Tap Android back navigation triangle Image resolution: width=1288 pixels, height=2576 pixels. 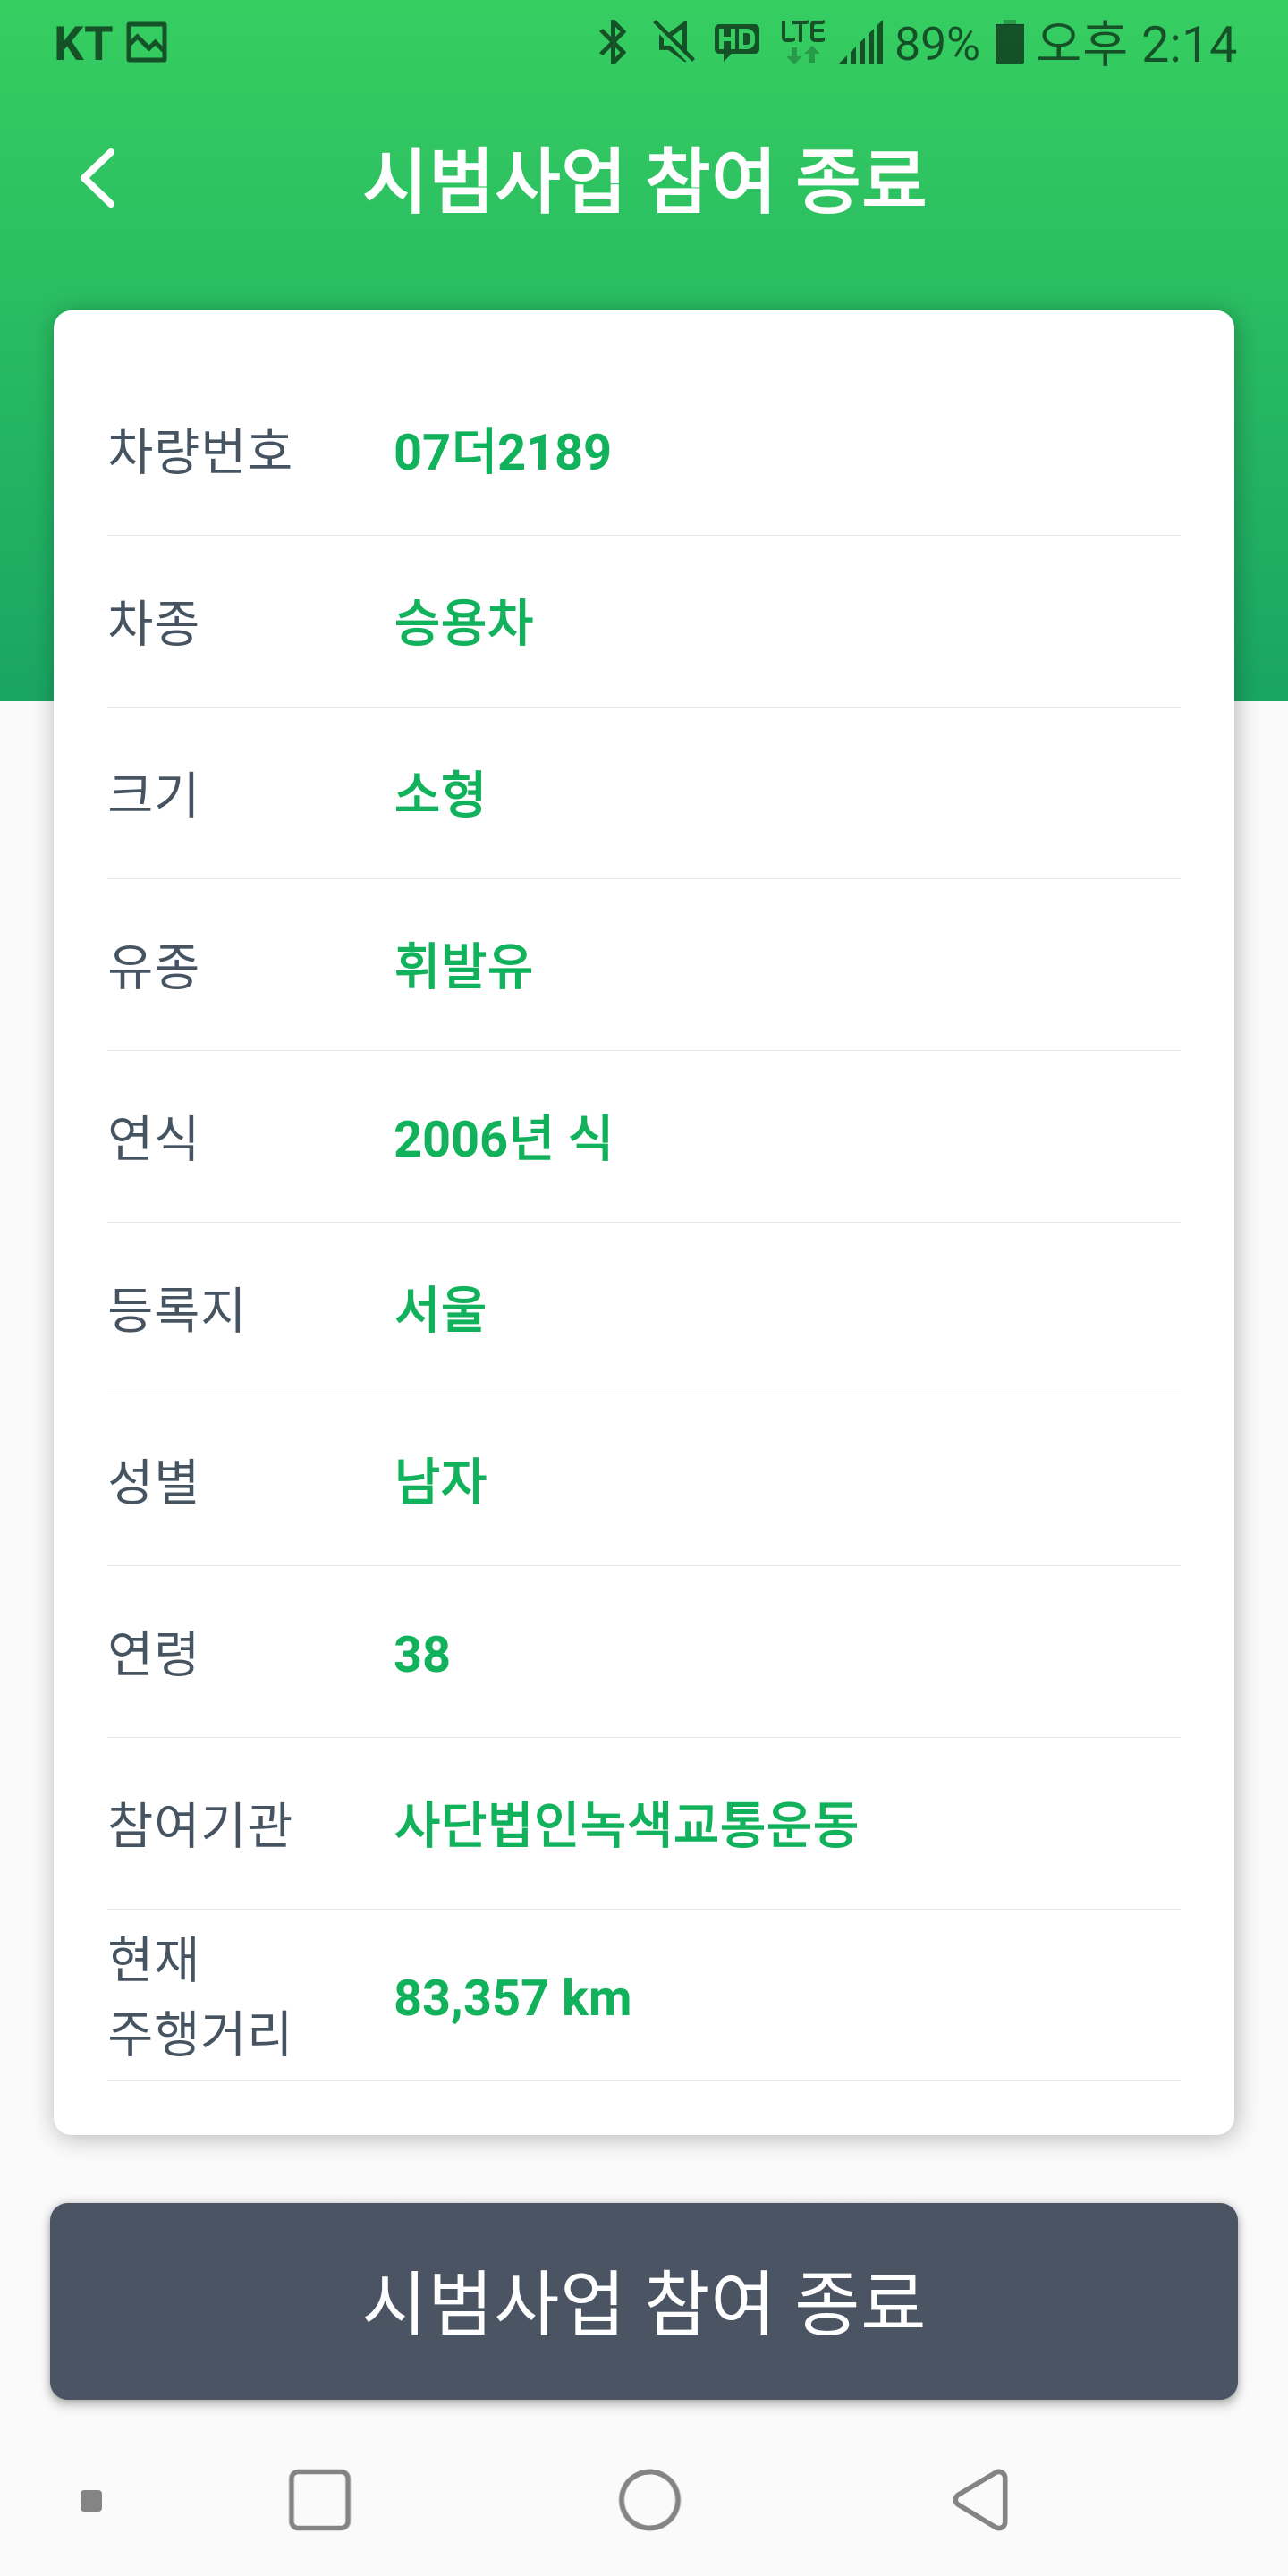coord(981,2500)
